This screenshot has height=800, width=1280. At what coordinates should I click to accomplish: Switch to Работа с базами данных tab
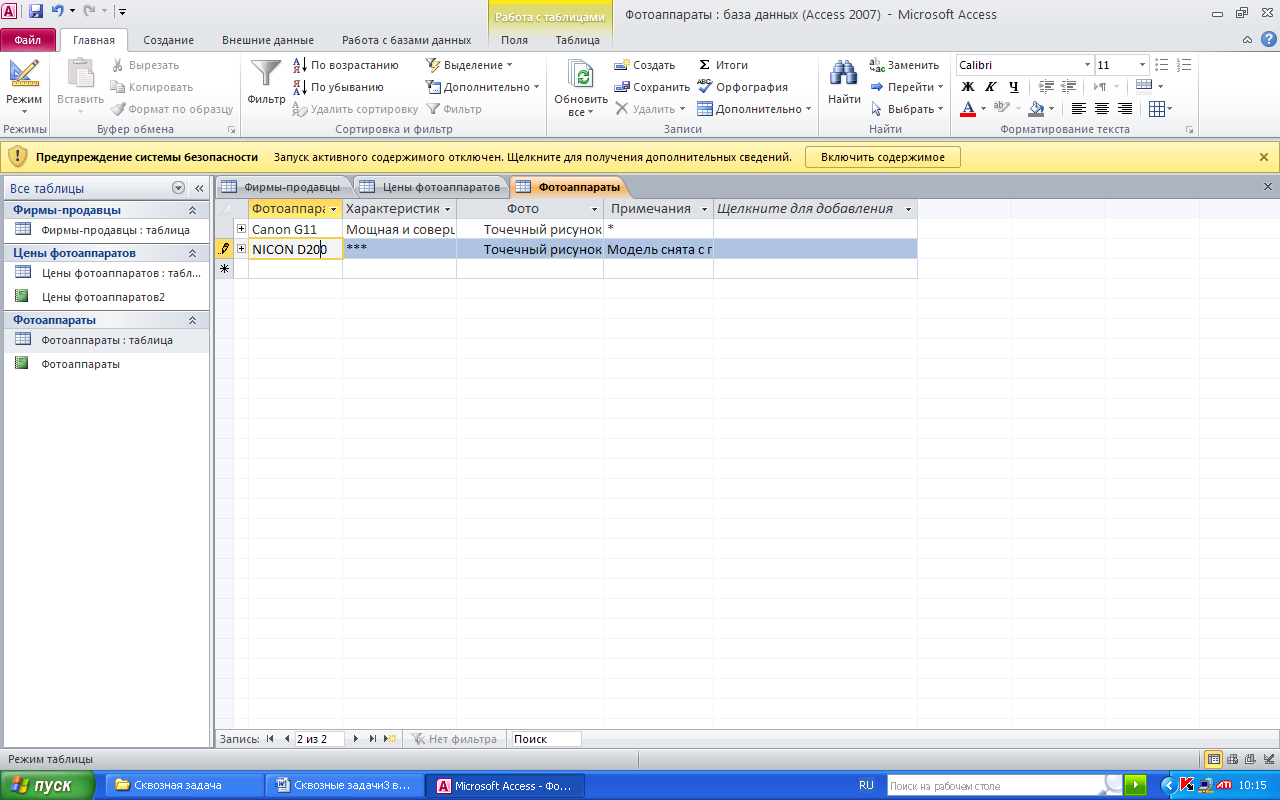(406, 40)
